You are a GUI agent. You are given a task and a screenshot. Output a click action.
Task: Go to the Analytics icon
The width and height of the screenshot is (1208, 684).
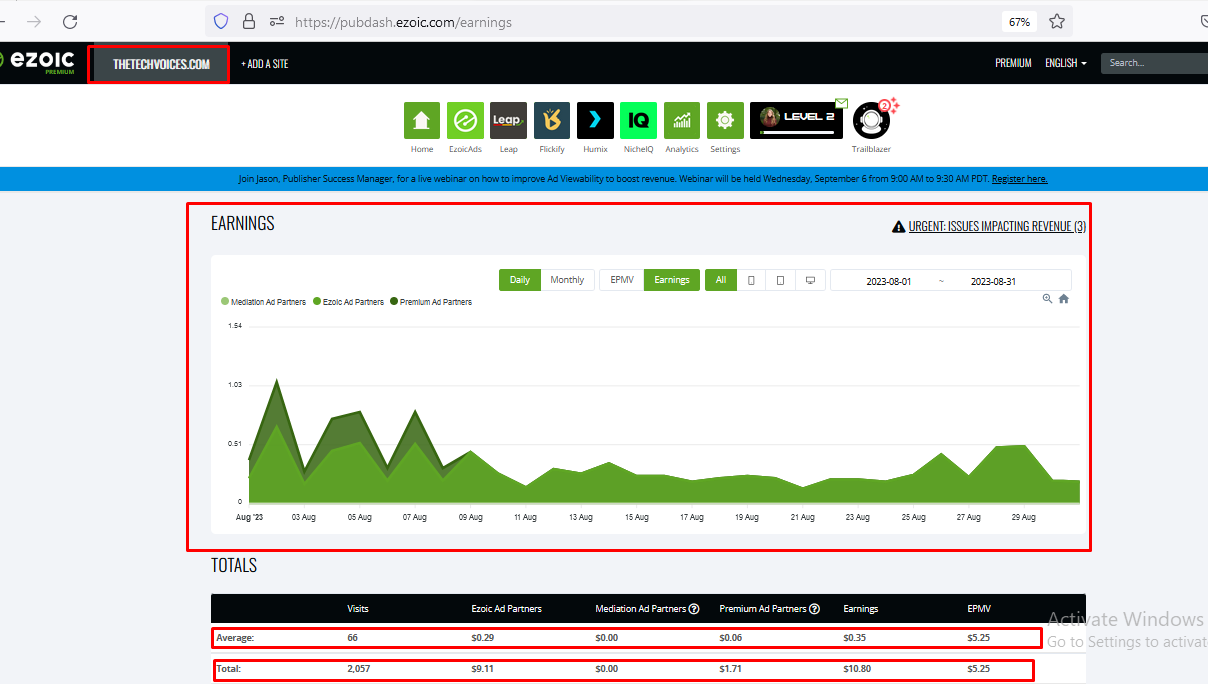(x=682, y=121)
